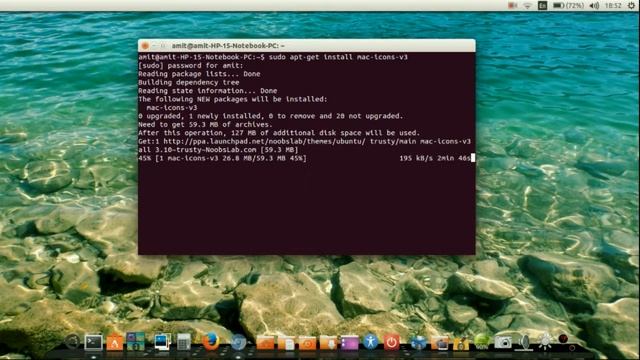Open the 'En' keyboard layout indicator
This screenshot has height=360, width=640.
[x=542, y=5]
